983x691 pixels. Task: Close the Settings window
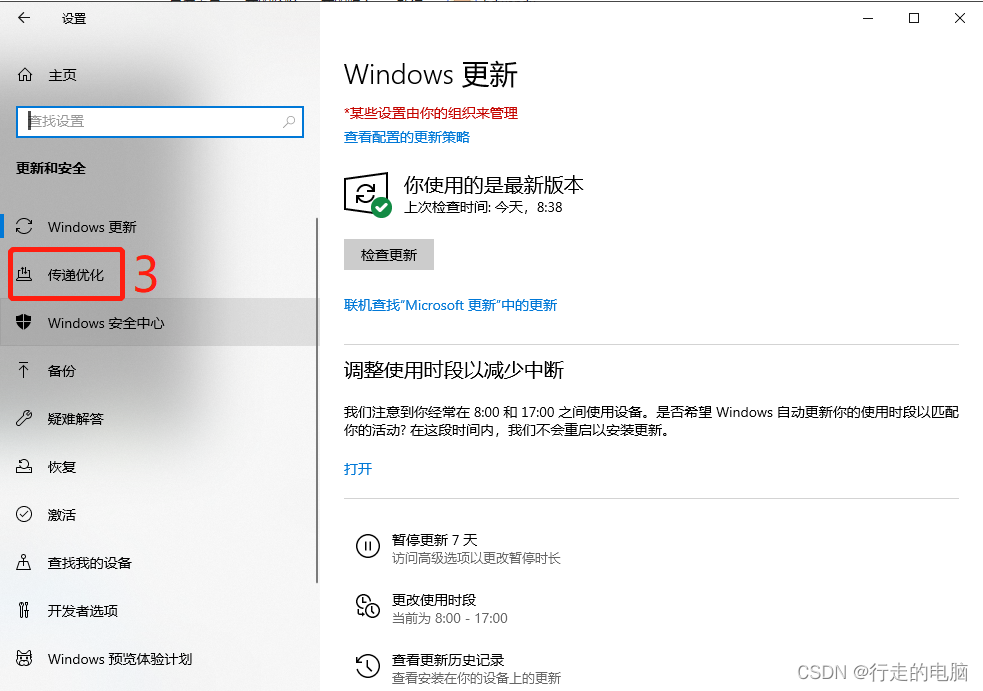point(960,18)
